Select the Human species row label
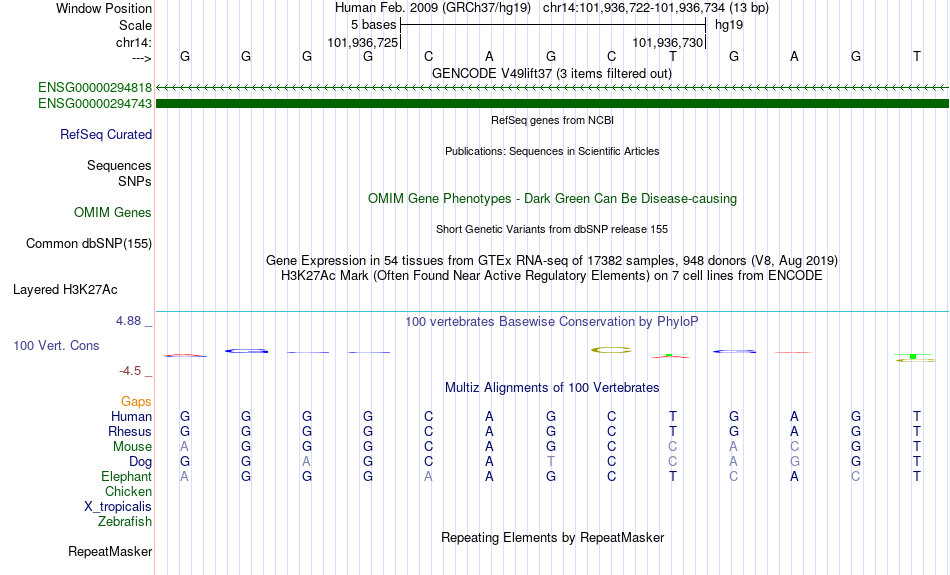The image size is (950, 575). coord(131,416)
